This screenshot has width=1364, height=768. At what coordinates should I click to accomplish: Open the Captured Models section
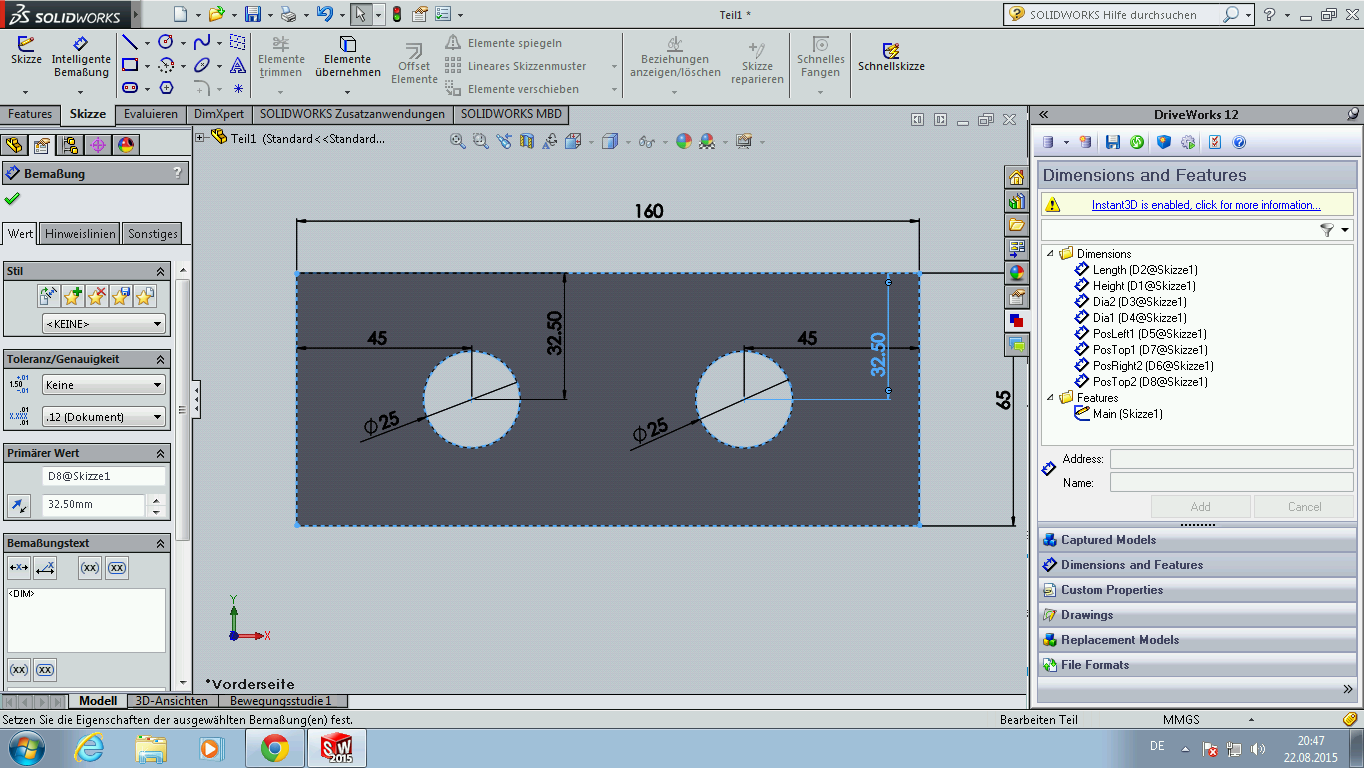[x=1197, y=540]
